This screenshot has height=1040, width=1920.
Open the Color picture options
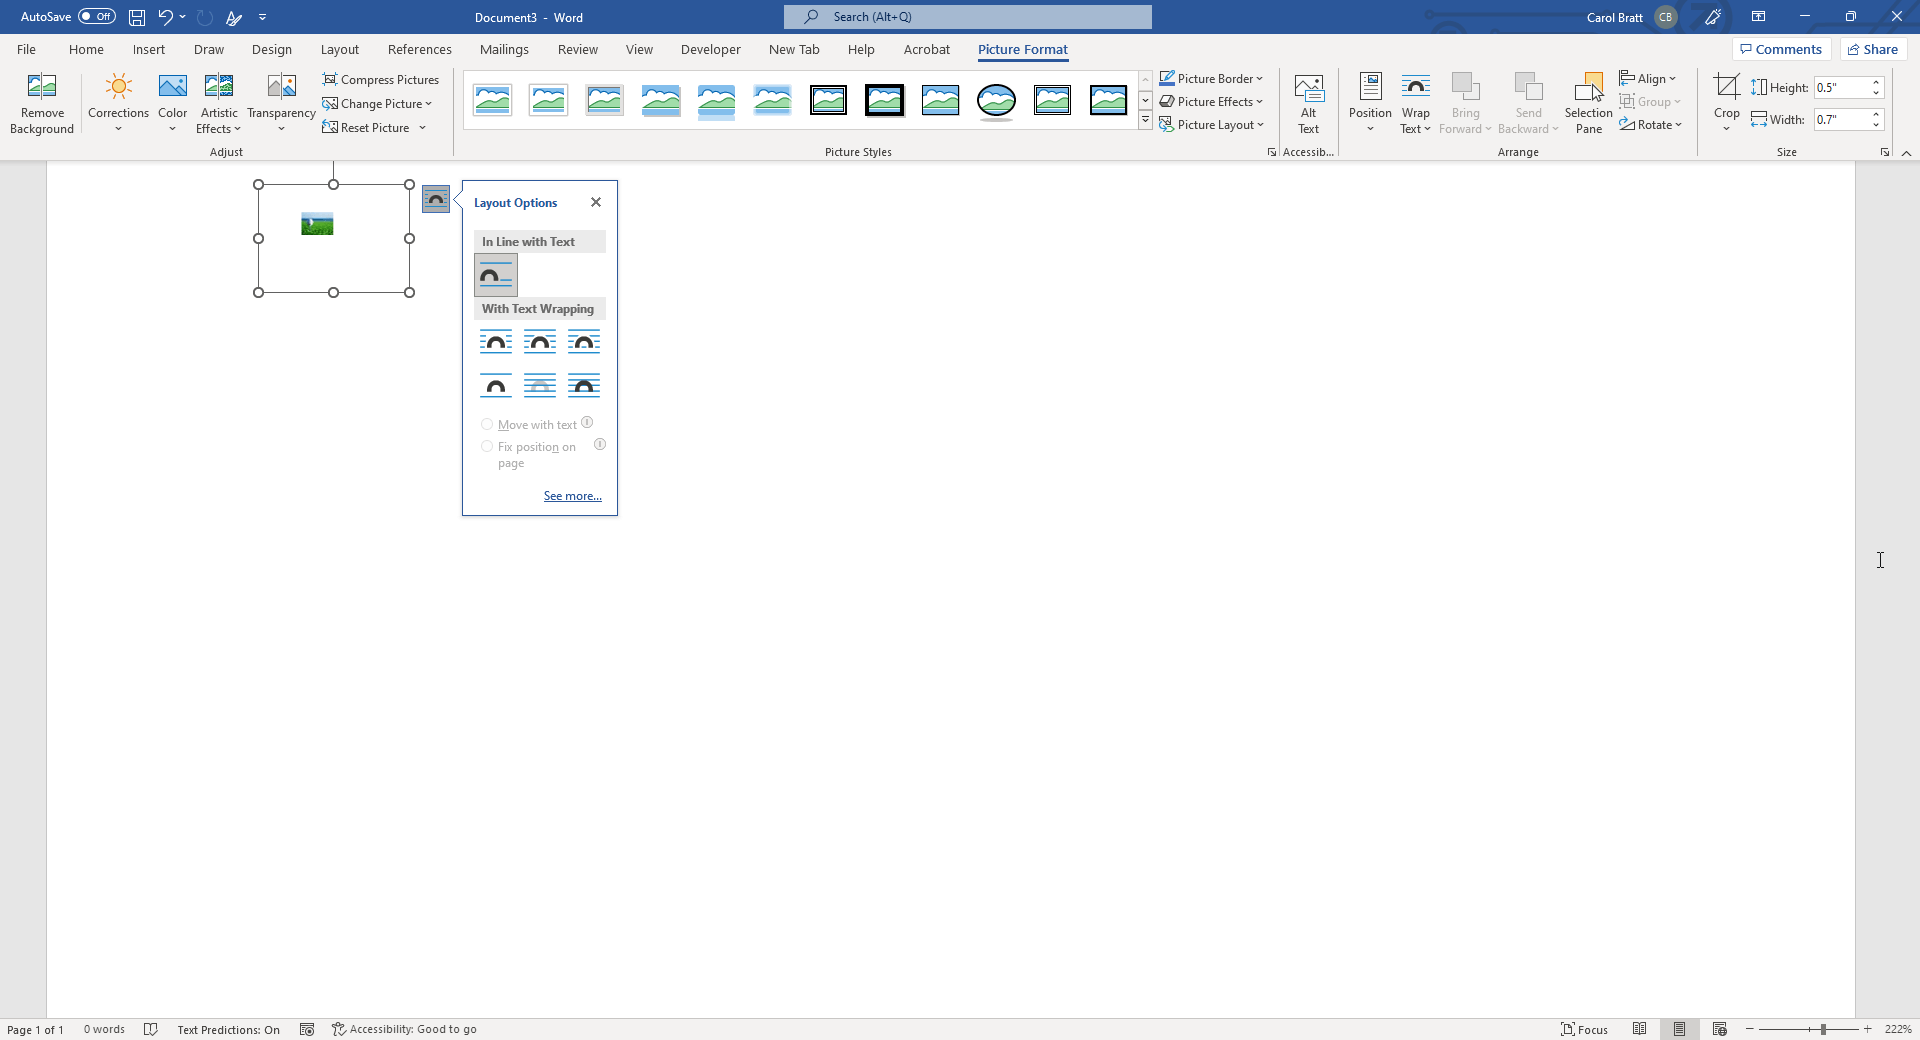[x=172, y=103]
